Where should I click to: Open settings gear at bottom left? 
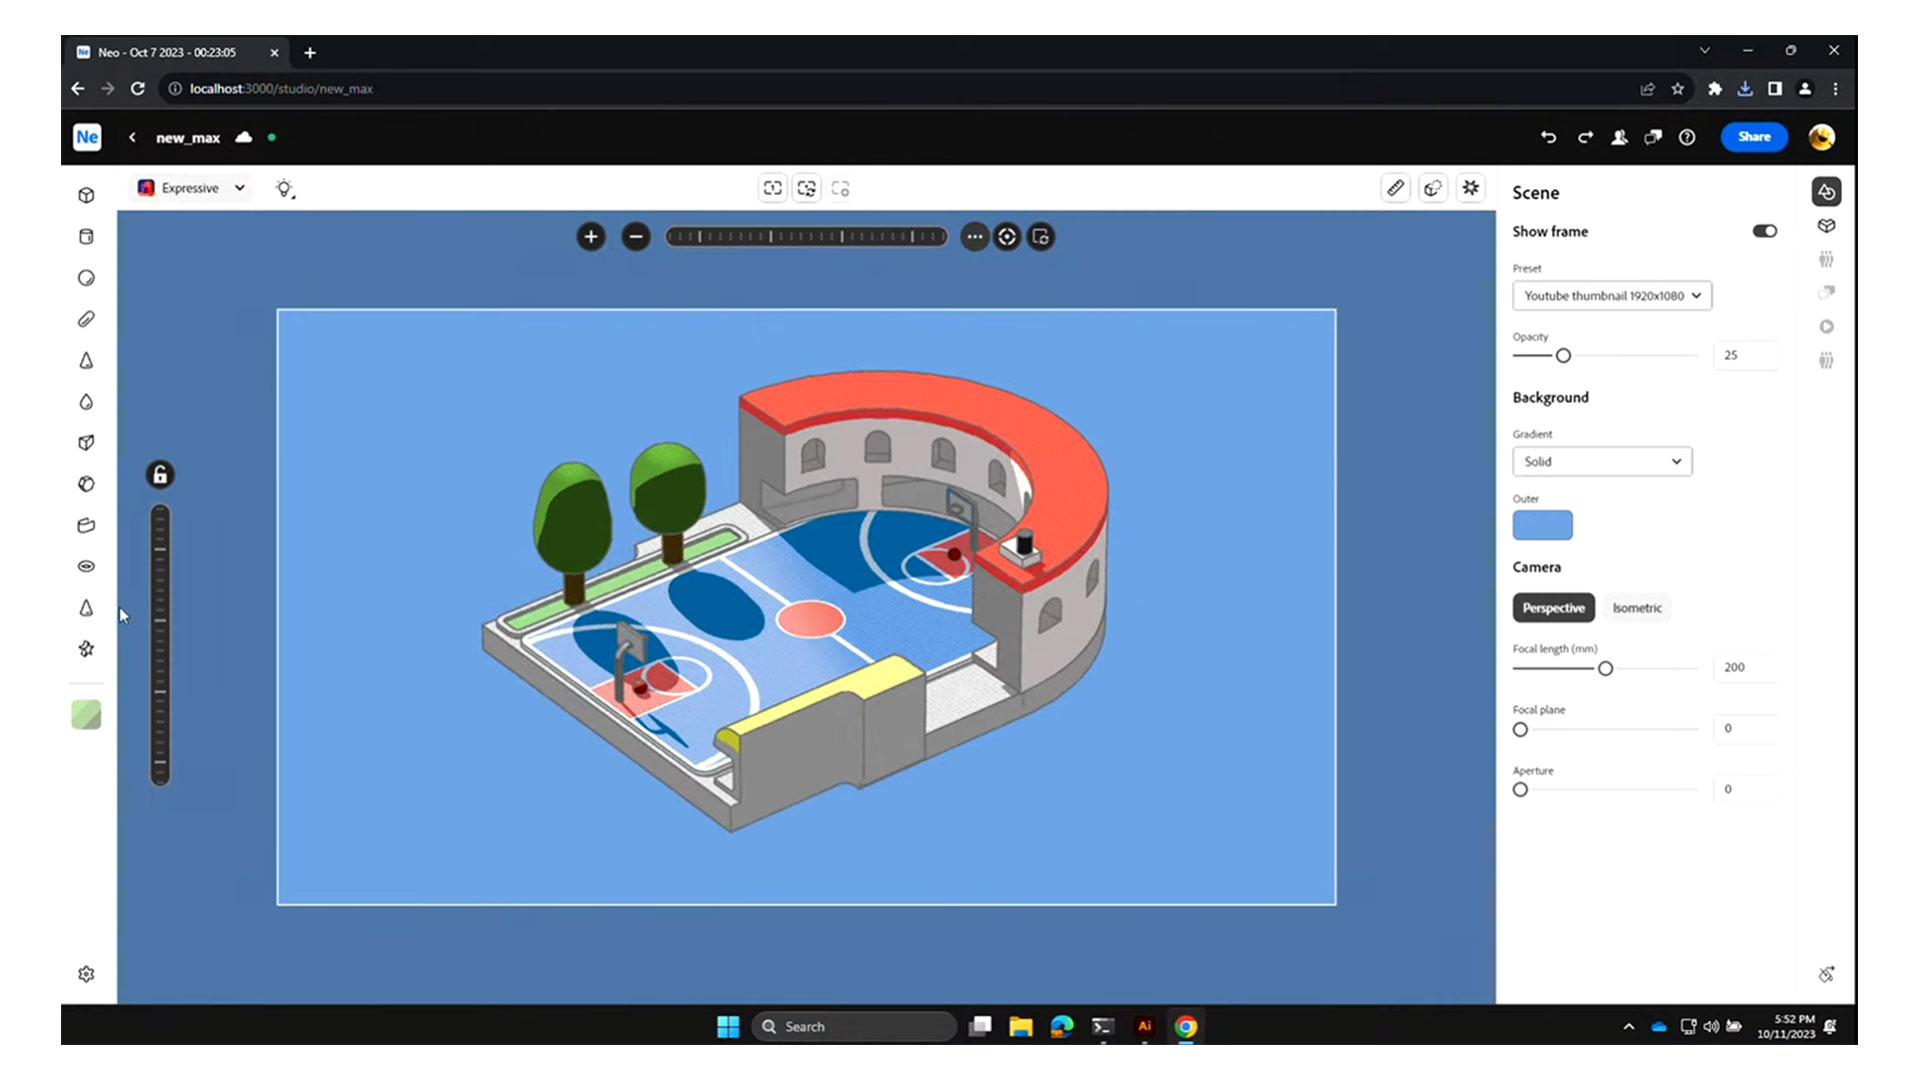[86, 974]
